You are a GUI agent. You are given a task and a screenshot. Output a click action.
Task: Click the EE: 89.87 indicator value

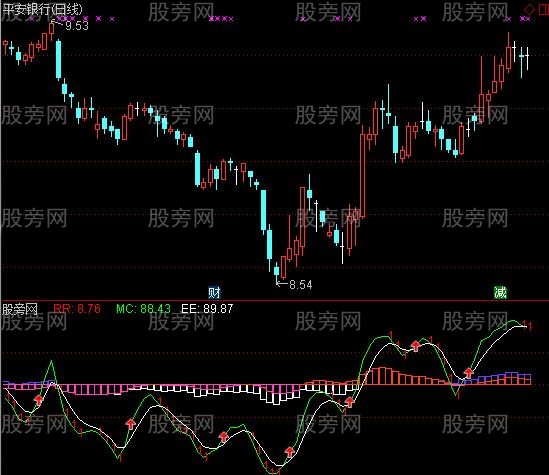coord(207,309)
